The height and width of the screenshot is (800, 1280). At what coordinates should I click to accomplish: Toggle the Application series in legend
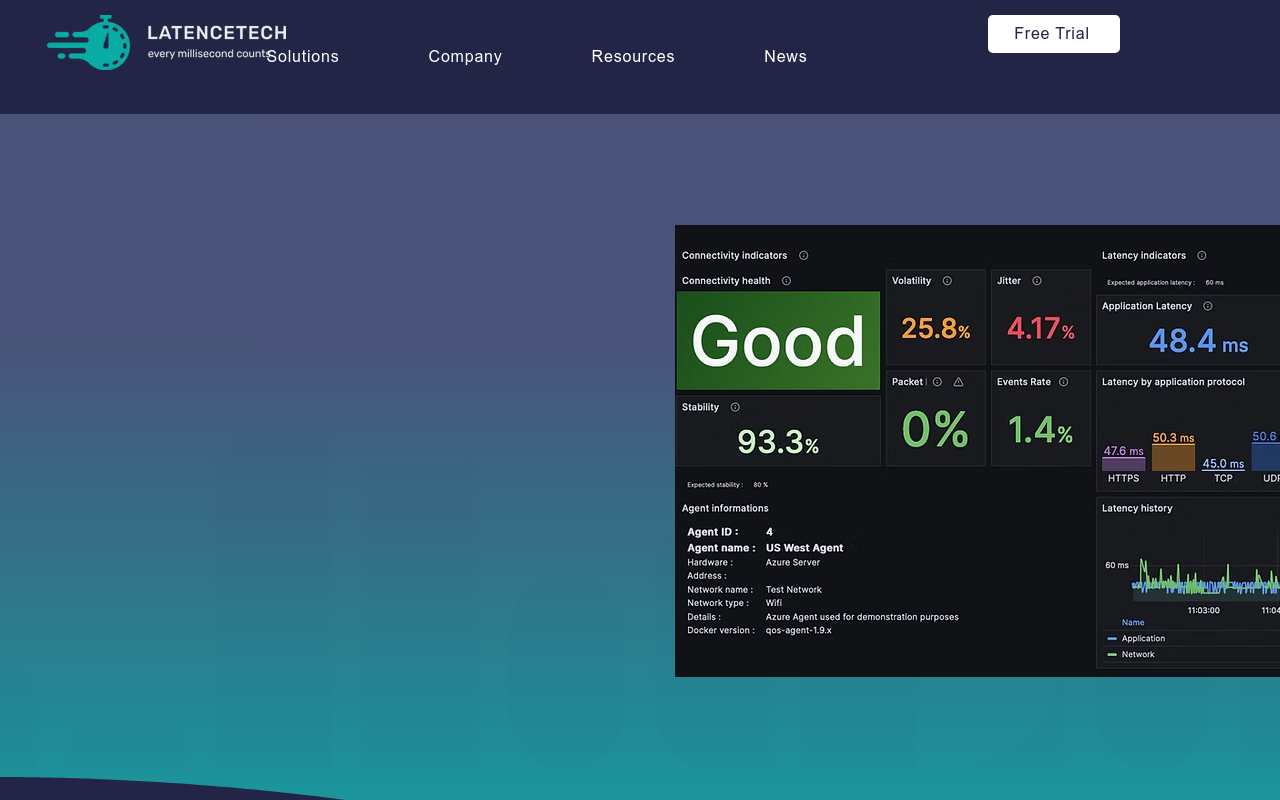tap(1143, 638)
